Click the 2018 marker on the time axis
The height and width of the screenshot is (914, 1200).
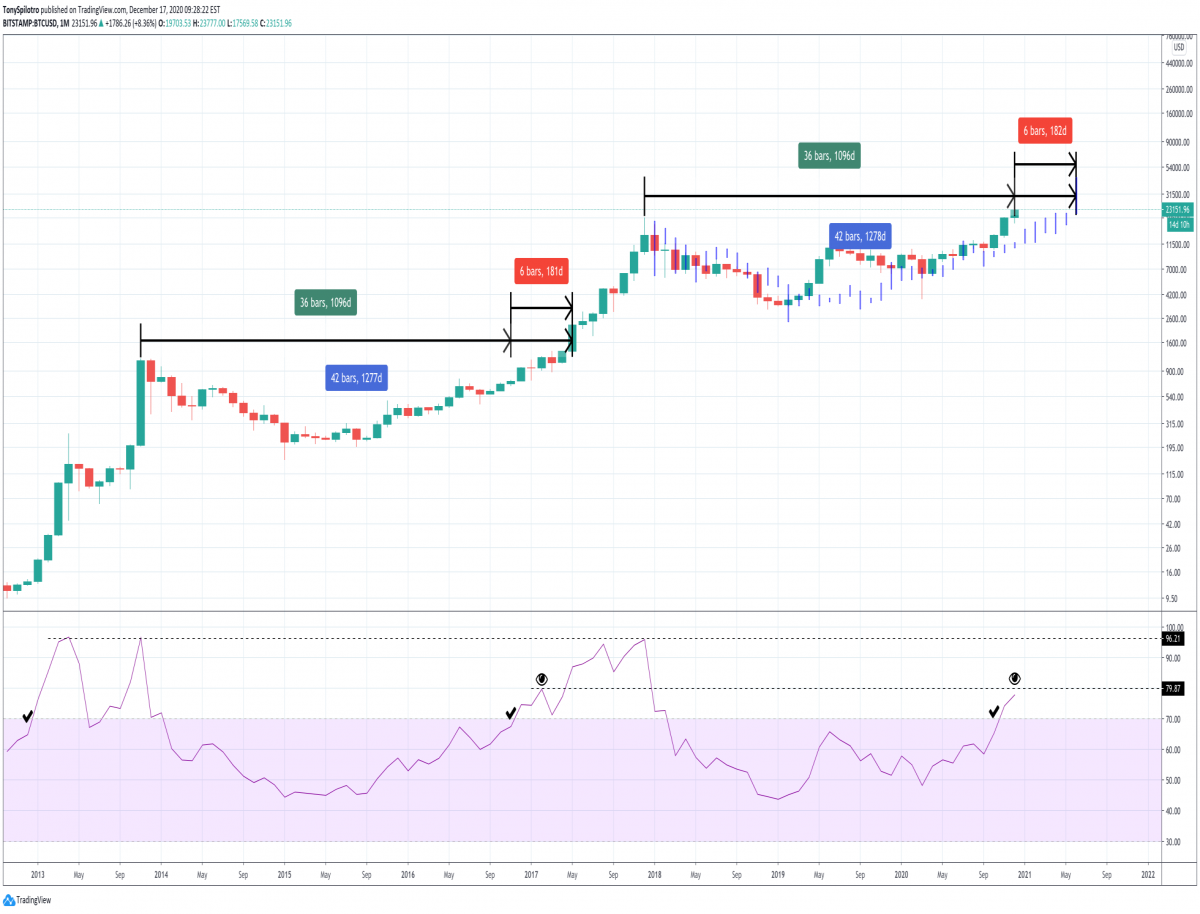[x=654, y=873]
